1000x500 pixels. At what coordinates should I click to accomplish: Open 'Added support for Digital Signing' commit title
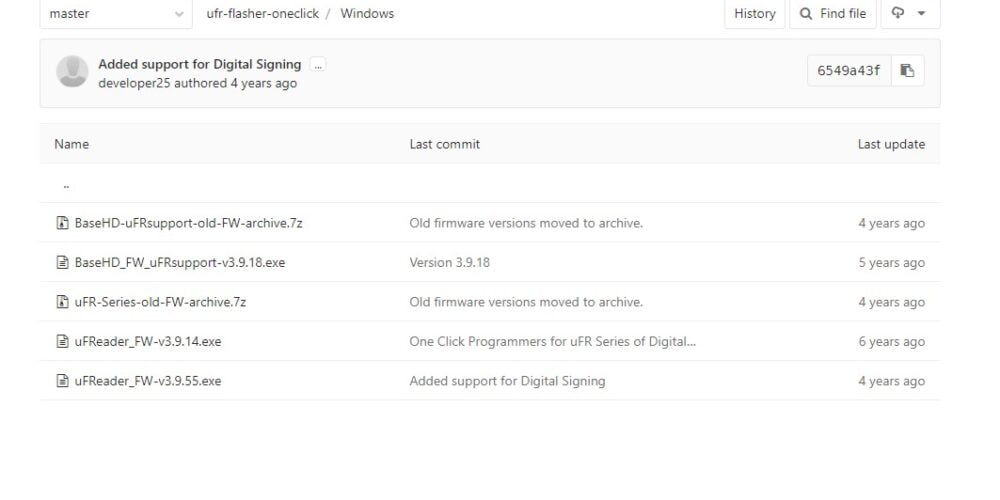click(x=200, y=64)
